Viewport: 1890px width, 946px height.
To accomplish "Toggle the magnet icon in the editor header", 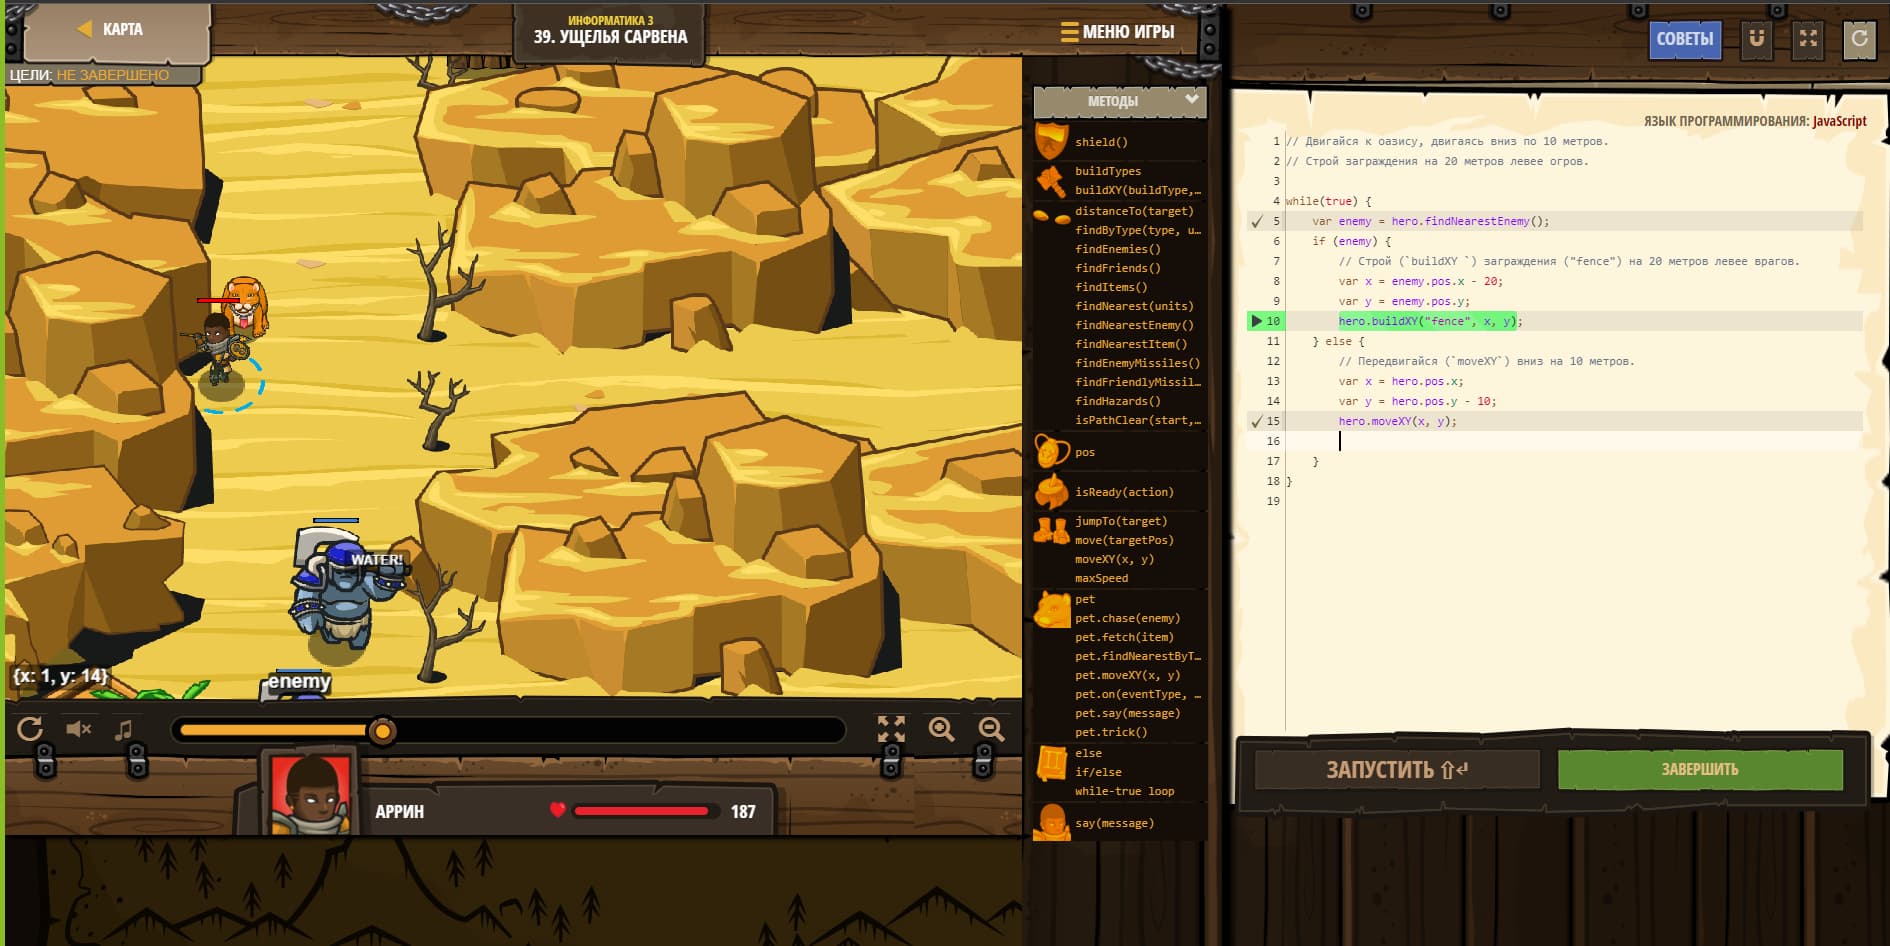I will click(x=1756, y=39).
